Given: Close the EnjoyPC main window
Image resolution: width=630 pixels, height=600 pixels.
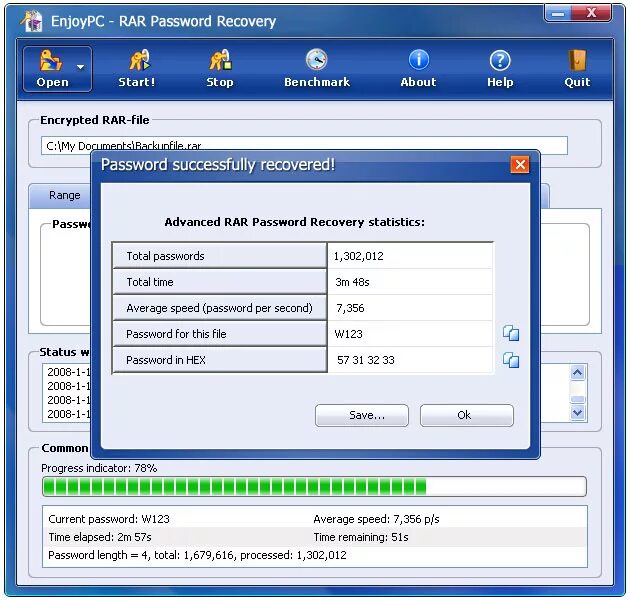Looking at the screenshot, I should click(591, 13).
